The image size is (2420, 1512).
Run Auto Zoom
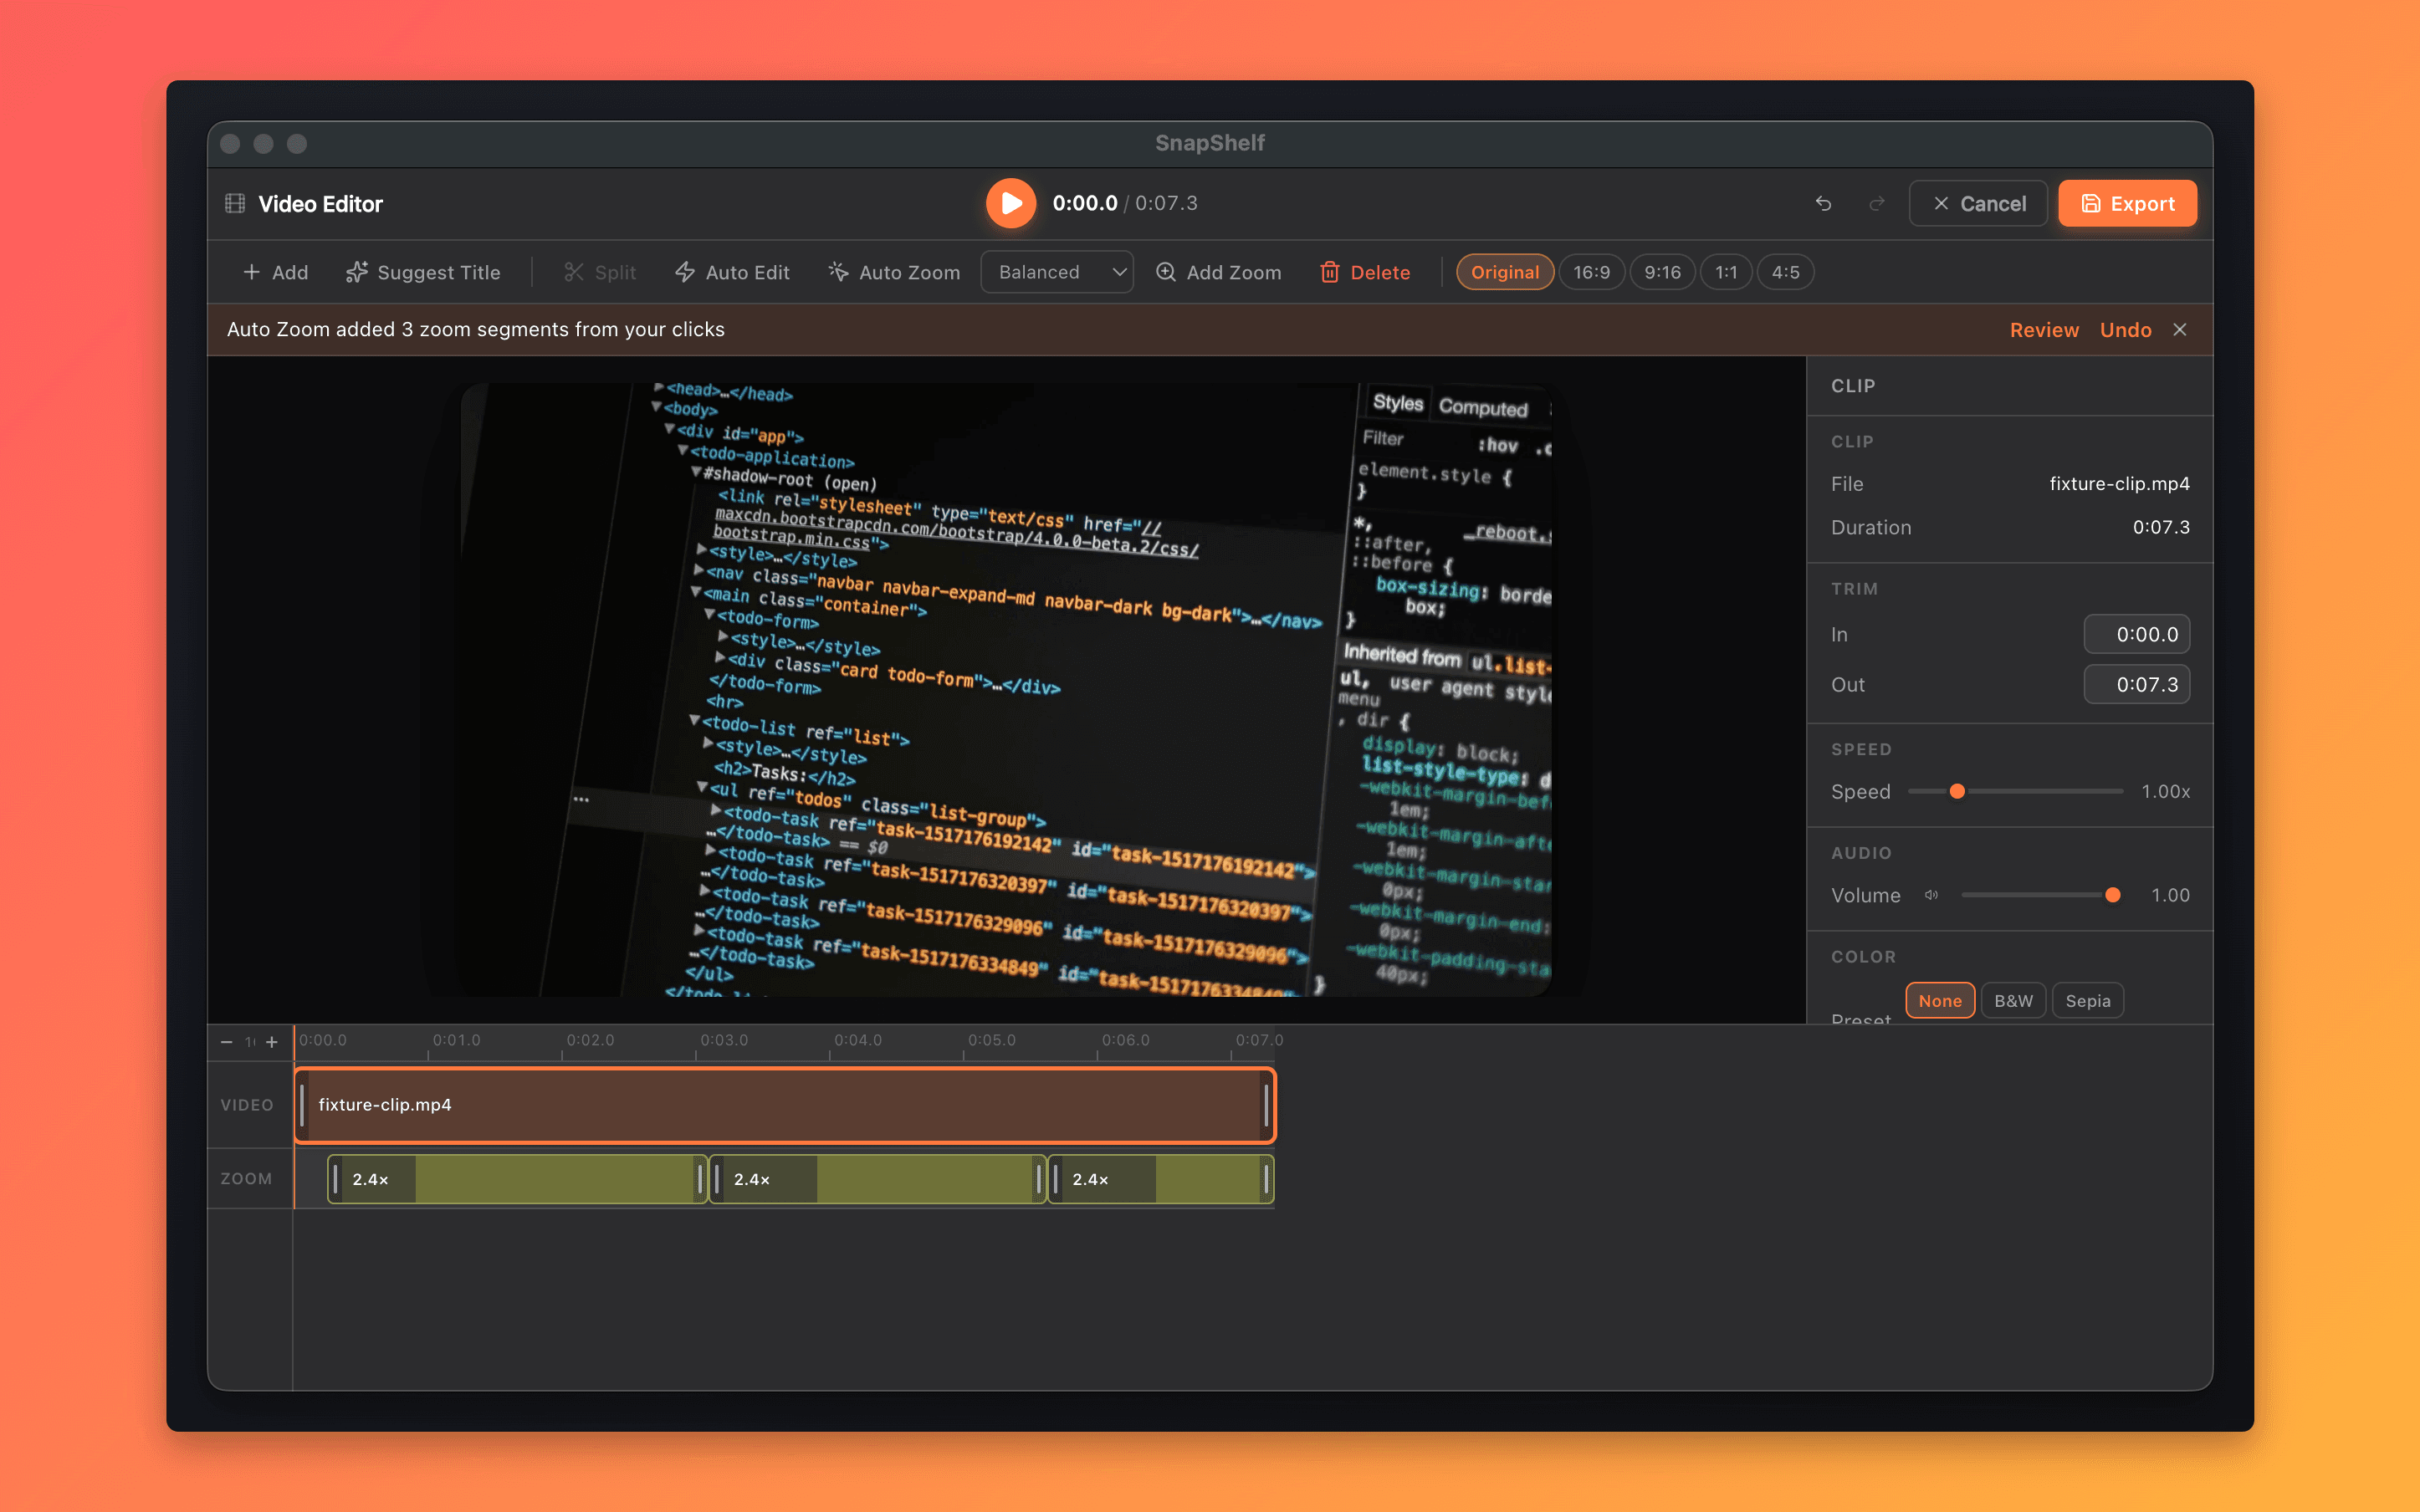pos(894,272)
